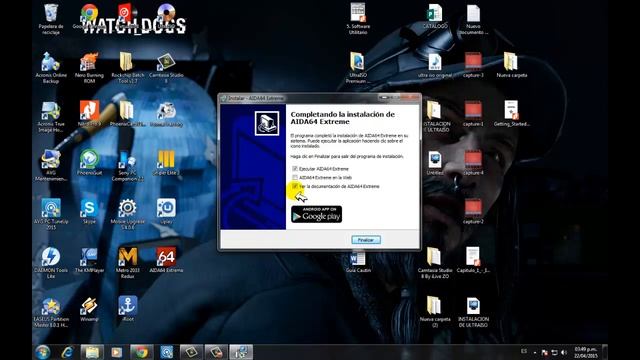640x360 pixels.
Task: Click the Finalizar button
Action: pos(366,240)
